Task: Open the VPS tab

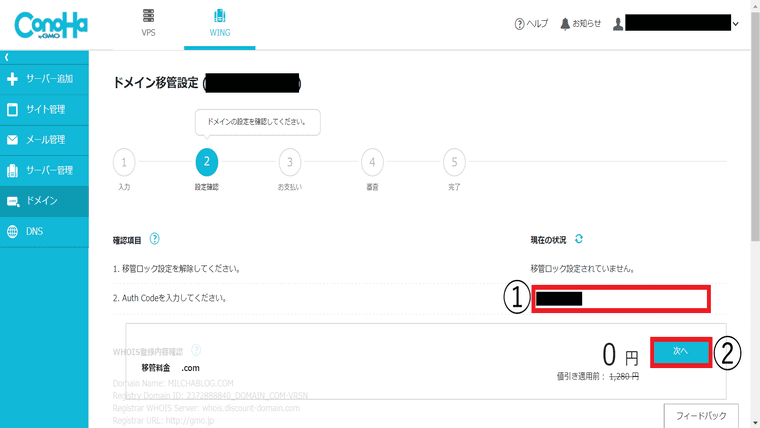Action: pos(148,23)
